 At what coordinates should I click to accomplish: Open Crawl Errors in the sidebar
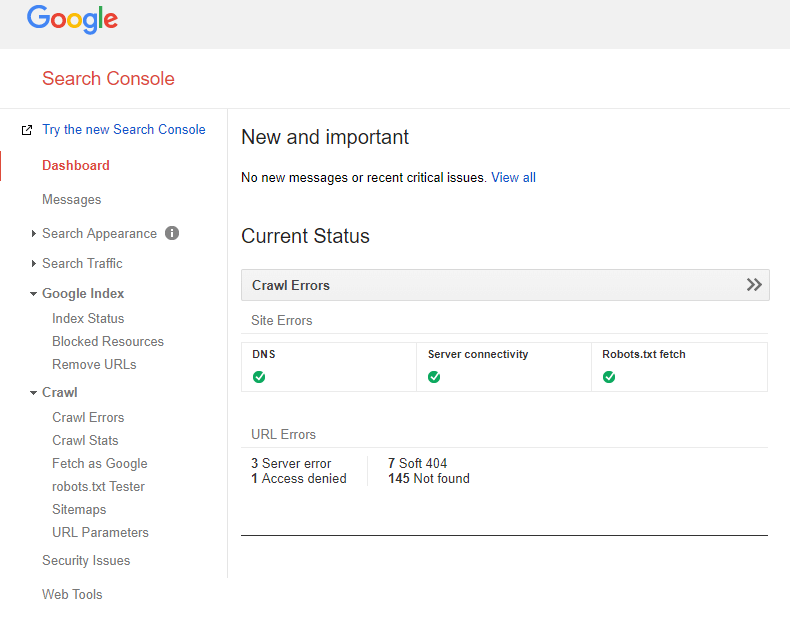pyautogui.click(x=88, y=417)
